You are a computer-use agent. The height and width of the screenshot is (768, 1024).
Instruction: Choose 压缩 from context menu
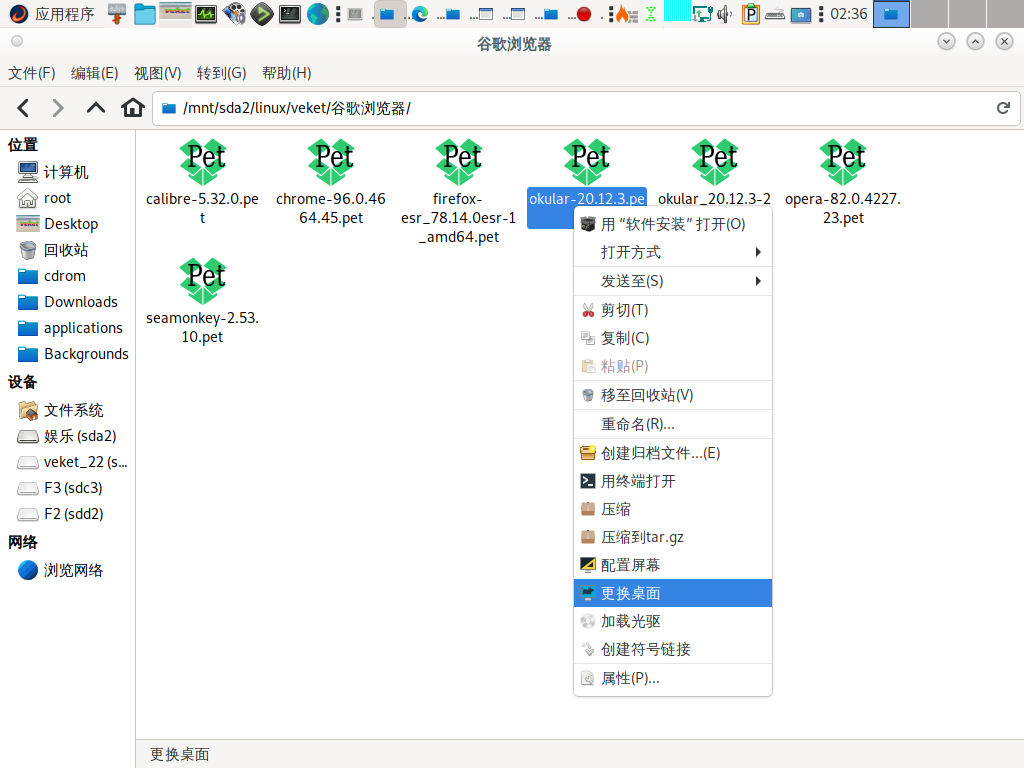(x=673, y=509)
